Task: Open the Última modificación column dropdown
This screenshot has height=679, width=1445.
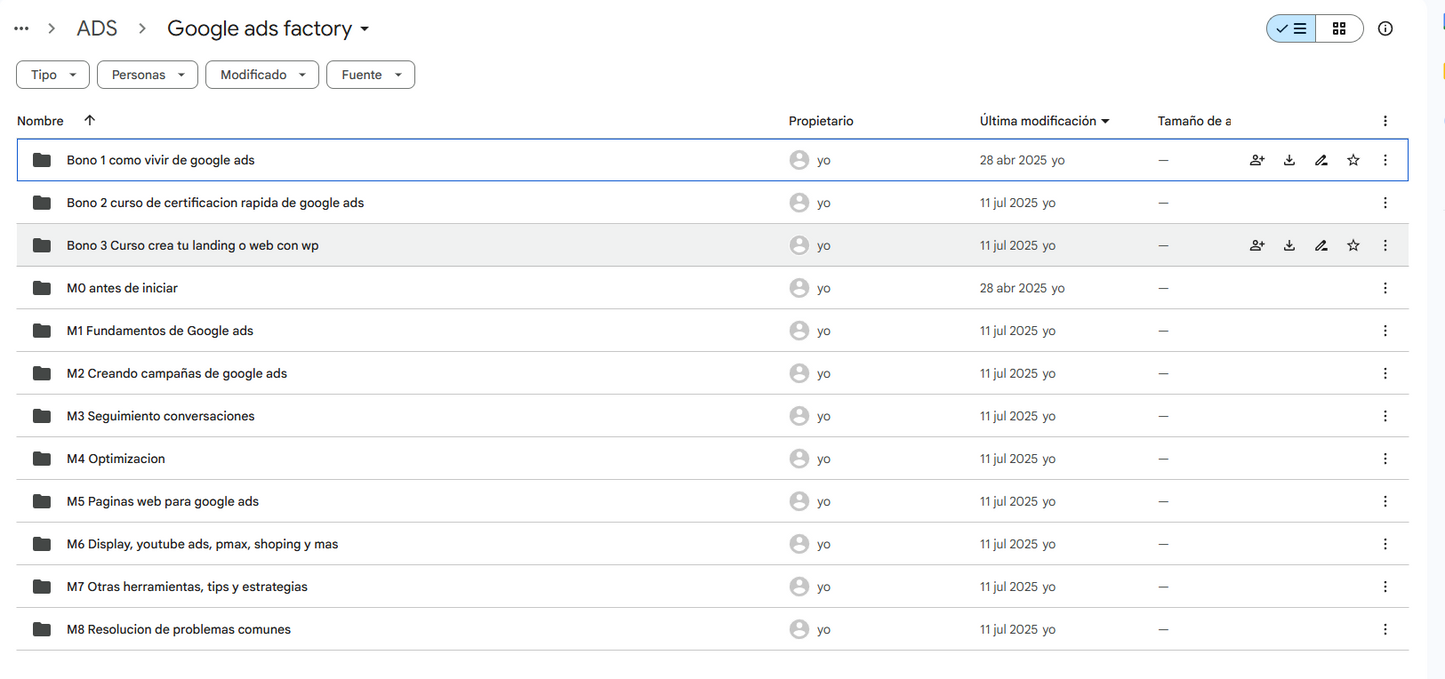Action: (x=1105, y=121)
